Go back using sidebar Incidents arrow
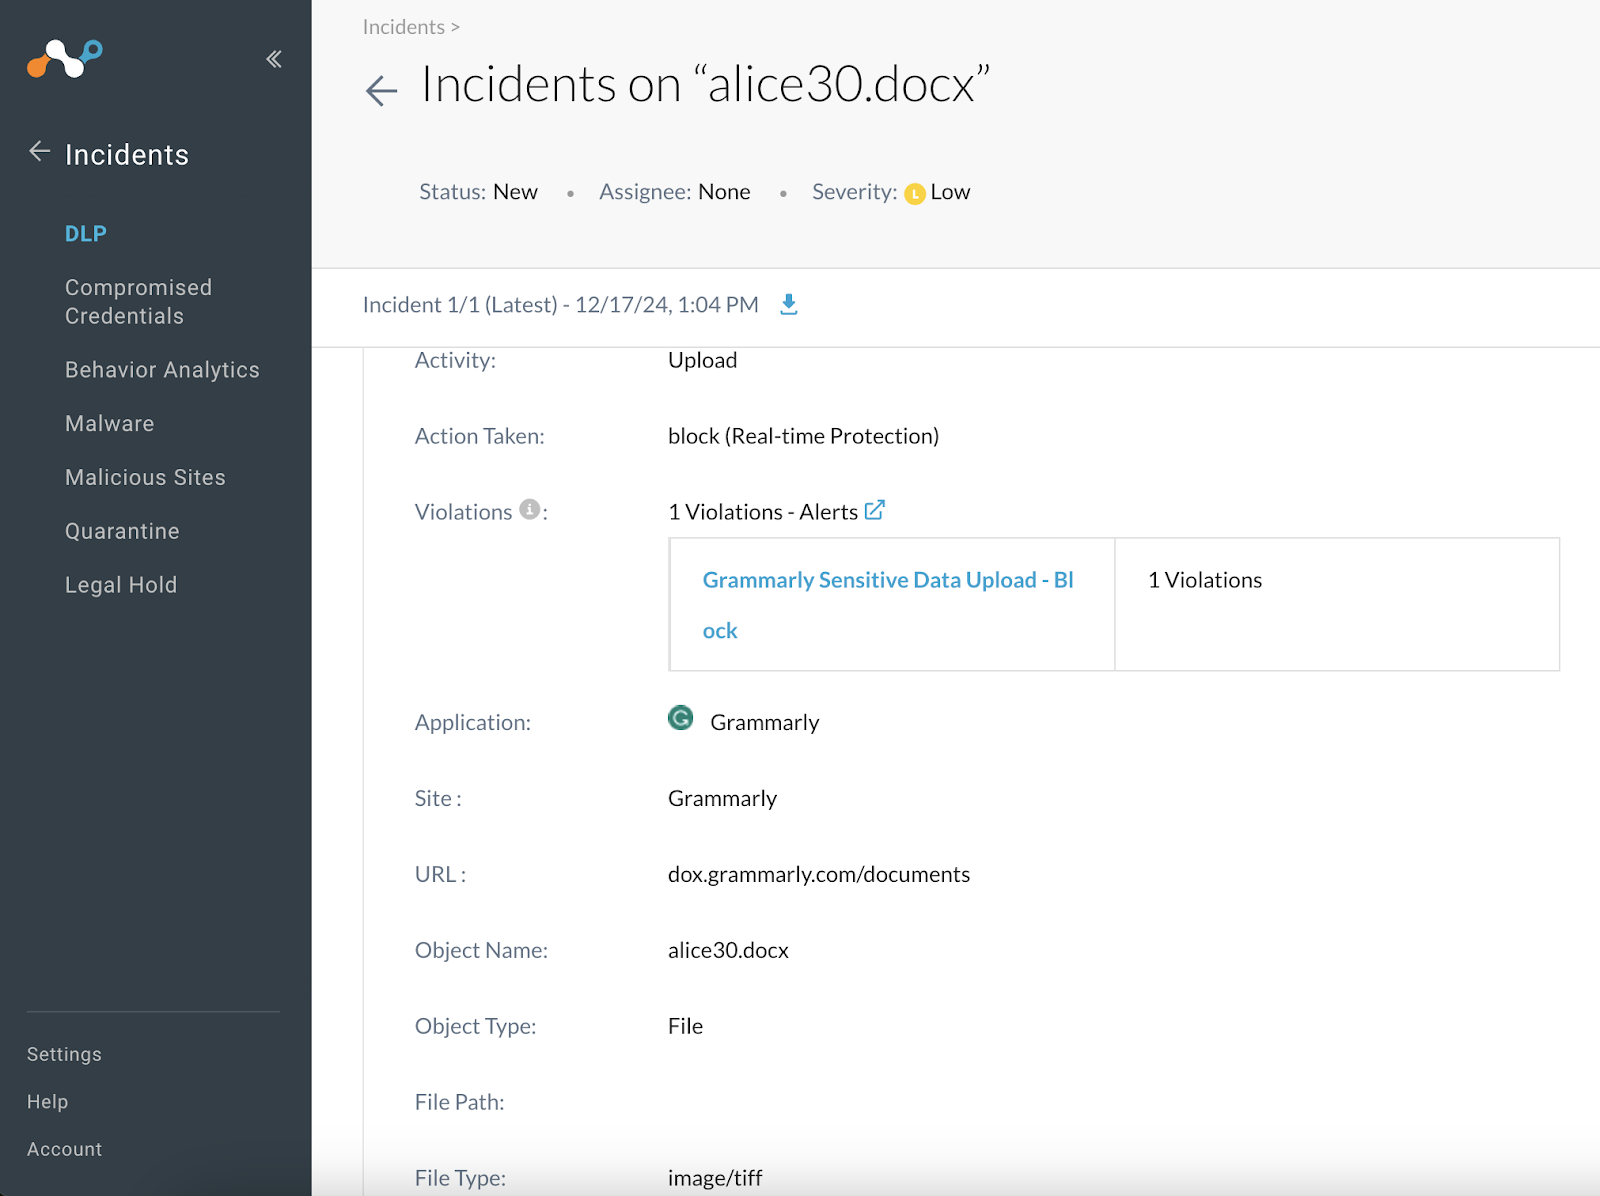This screenshot has width=1600, height=1196. (x=39, y=152)
